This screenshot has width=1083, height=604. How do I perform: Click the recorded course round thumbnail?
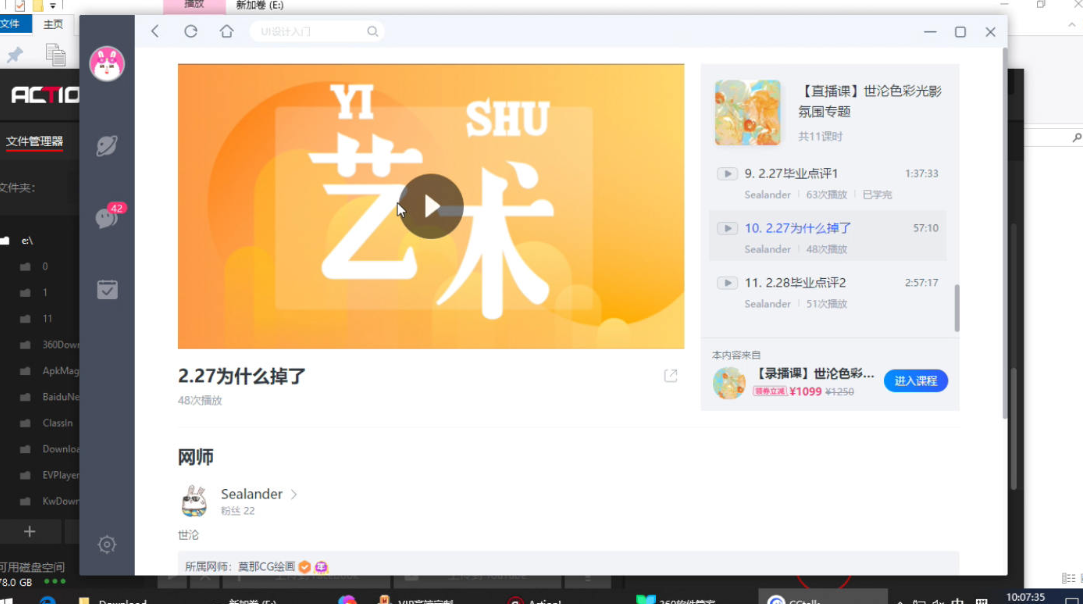pos(729,382)
